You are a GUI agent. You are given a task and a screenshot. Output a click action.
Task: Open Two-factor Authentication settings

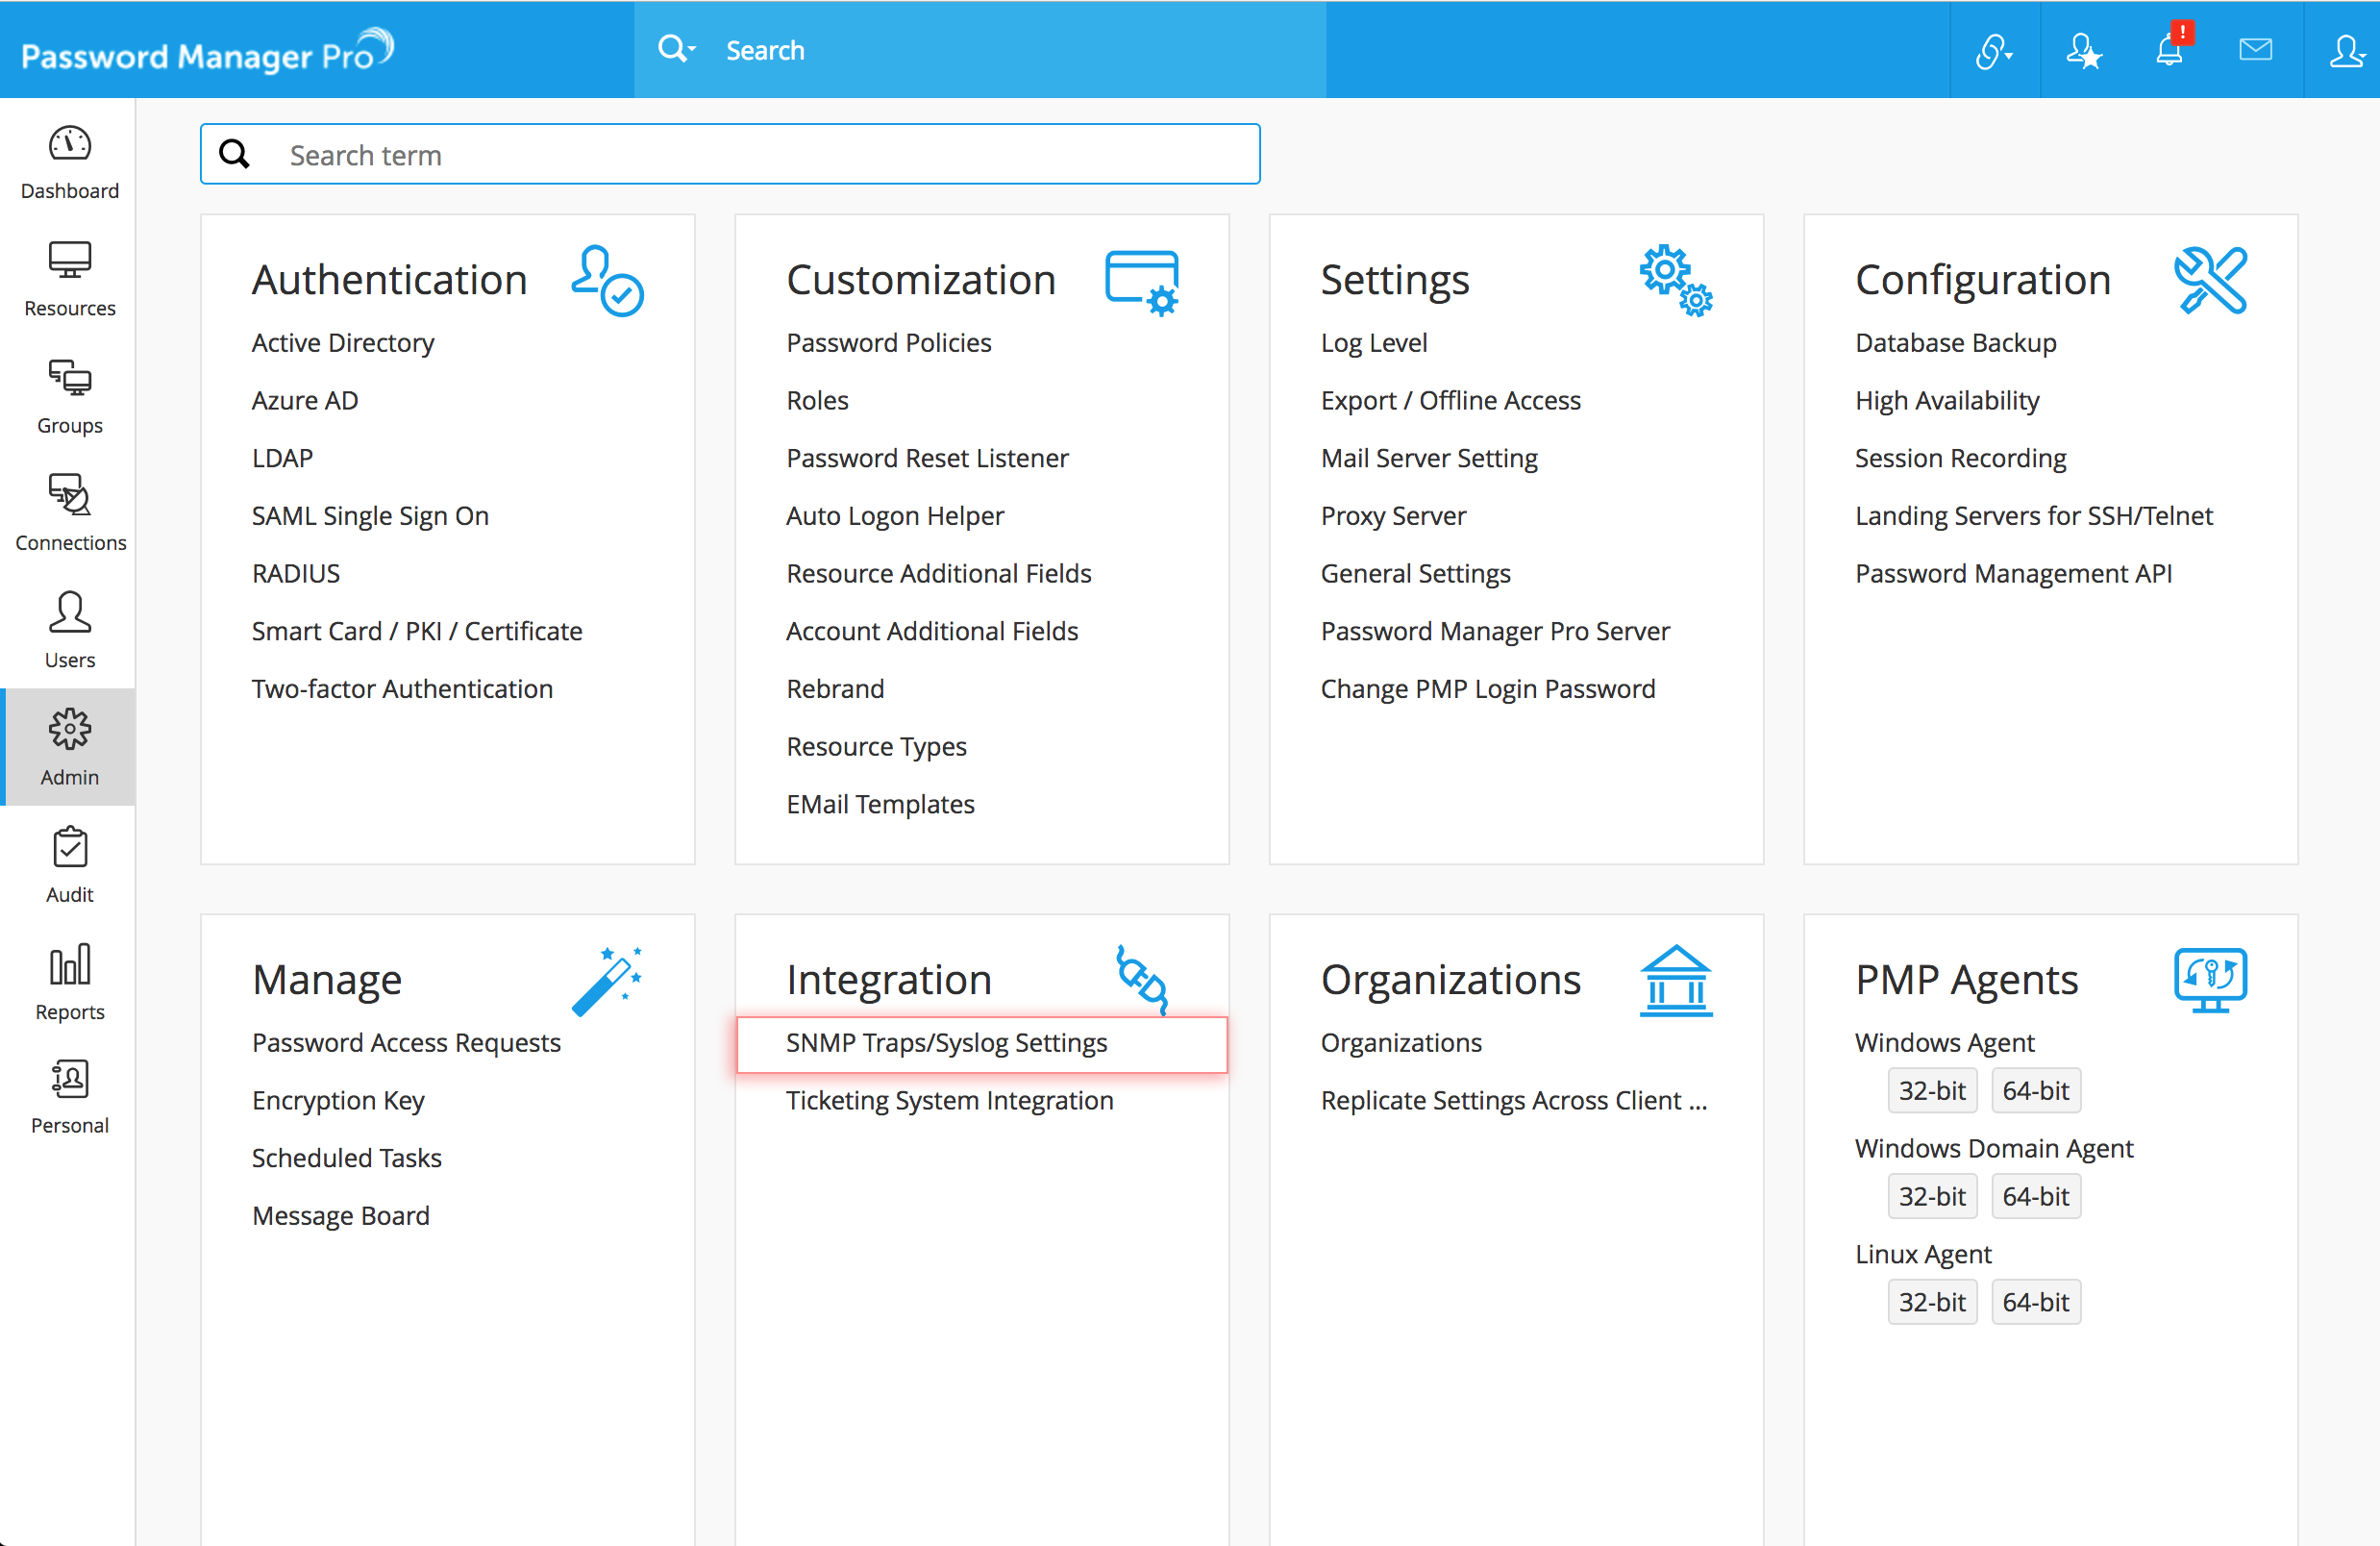pyautogui.click(x=402, y=688)
